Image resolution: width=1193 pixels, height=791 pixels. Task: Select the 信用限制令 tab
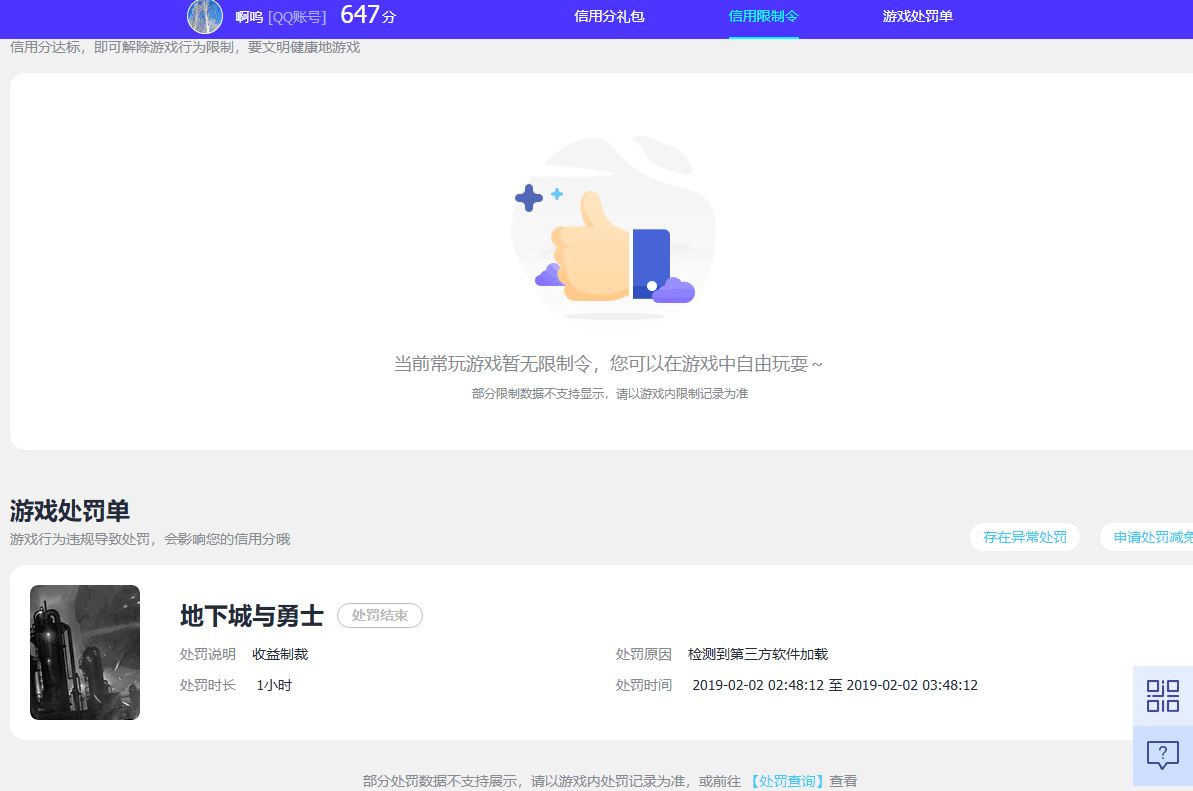[x=763, y=17]
